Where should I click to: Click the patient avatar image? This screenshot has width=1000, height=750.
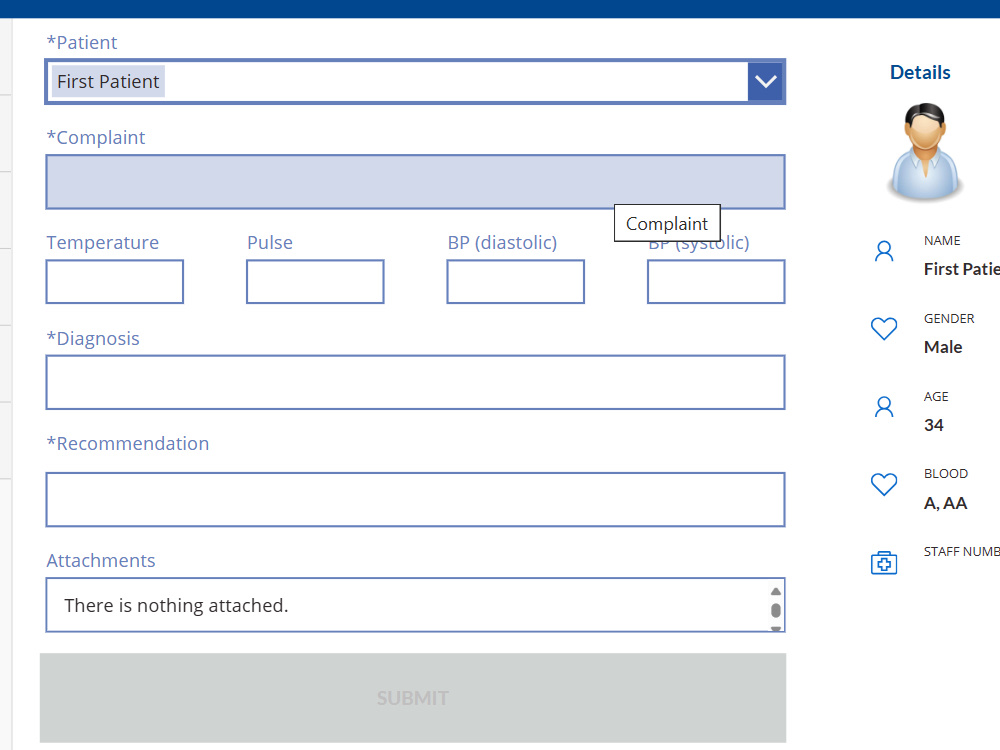click(925, 151)
